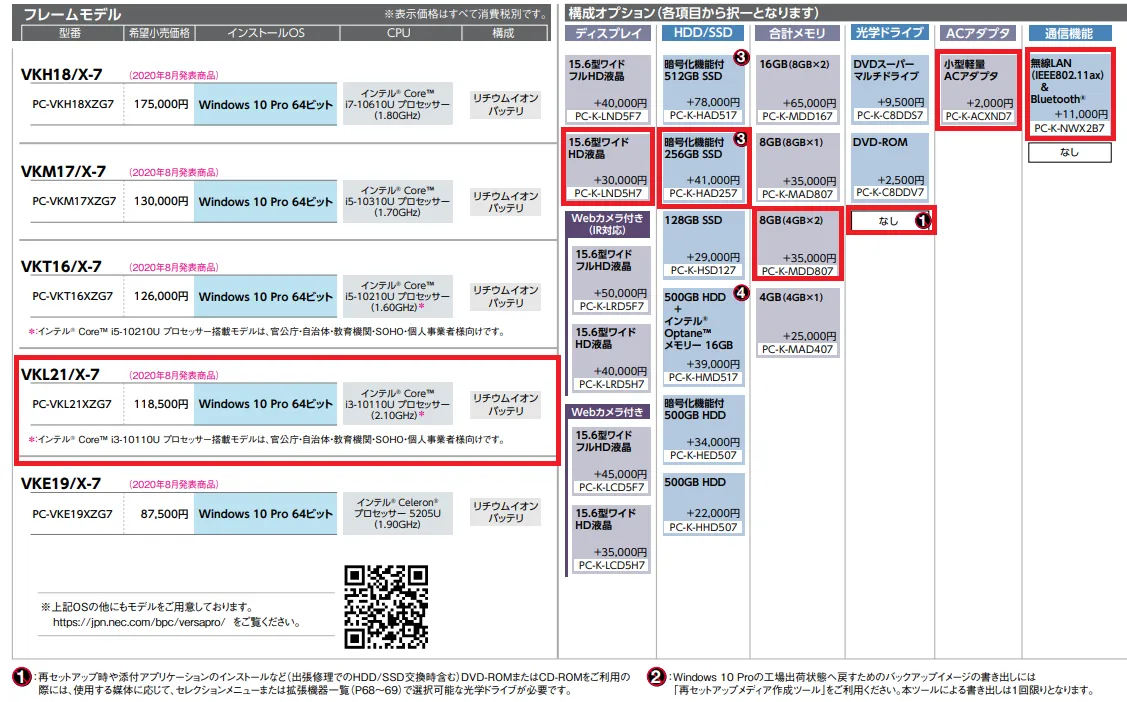Click the Webカメラ付き(IR対応) section header
Viewport: 1127px width, 702px height.
tap(608, 223)
